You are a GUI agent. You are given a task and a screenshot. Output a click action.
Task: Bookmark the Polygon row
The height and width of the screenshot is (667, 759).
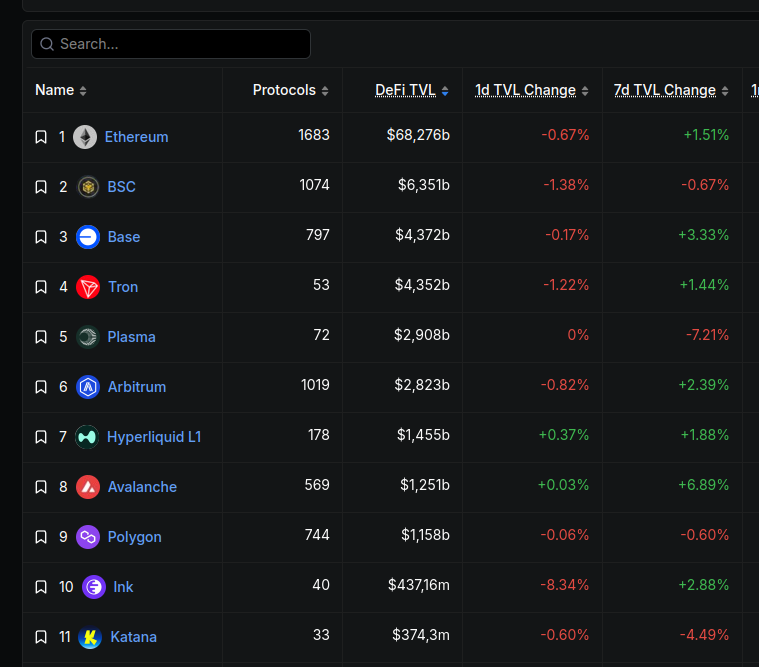41,537
